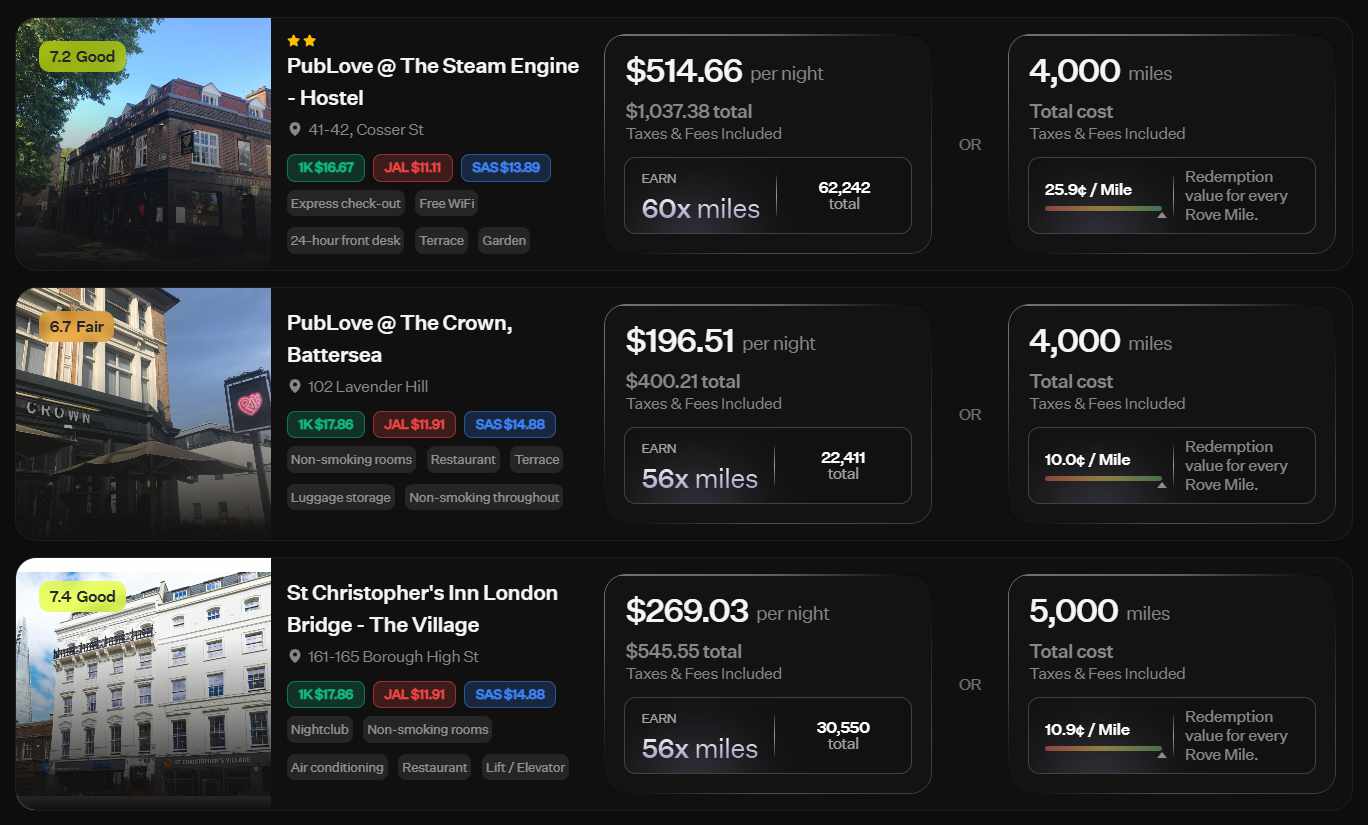Click the 6.7 Fair rating badge
Image resolution: width=1368 pixels, height=825 pixels.
pyautogui.click(x=76, y=327)
